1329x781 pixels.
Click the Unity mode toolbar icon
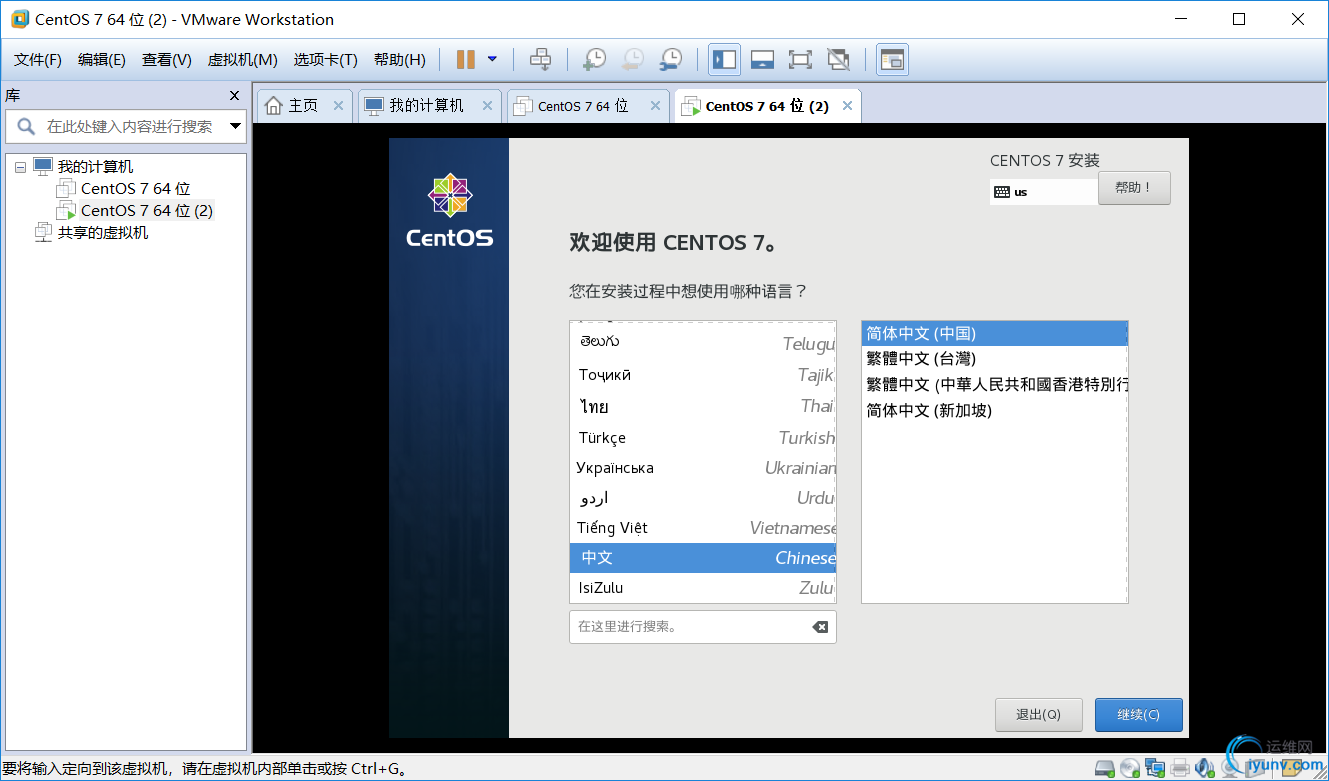pyautogui.click(x=838, y=60)
